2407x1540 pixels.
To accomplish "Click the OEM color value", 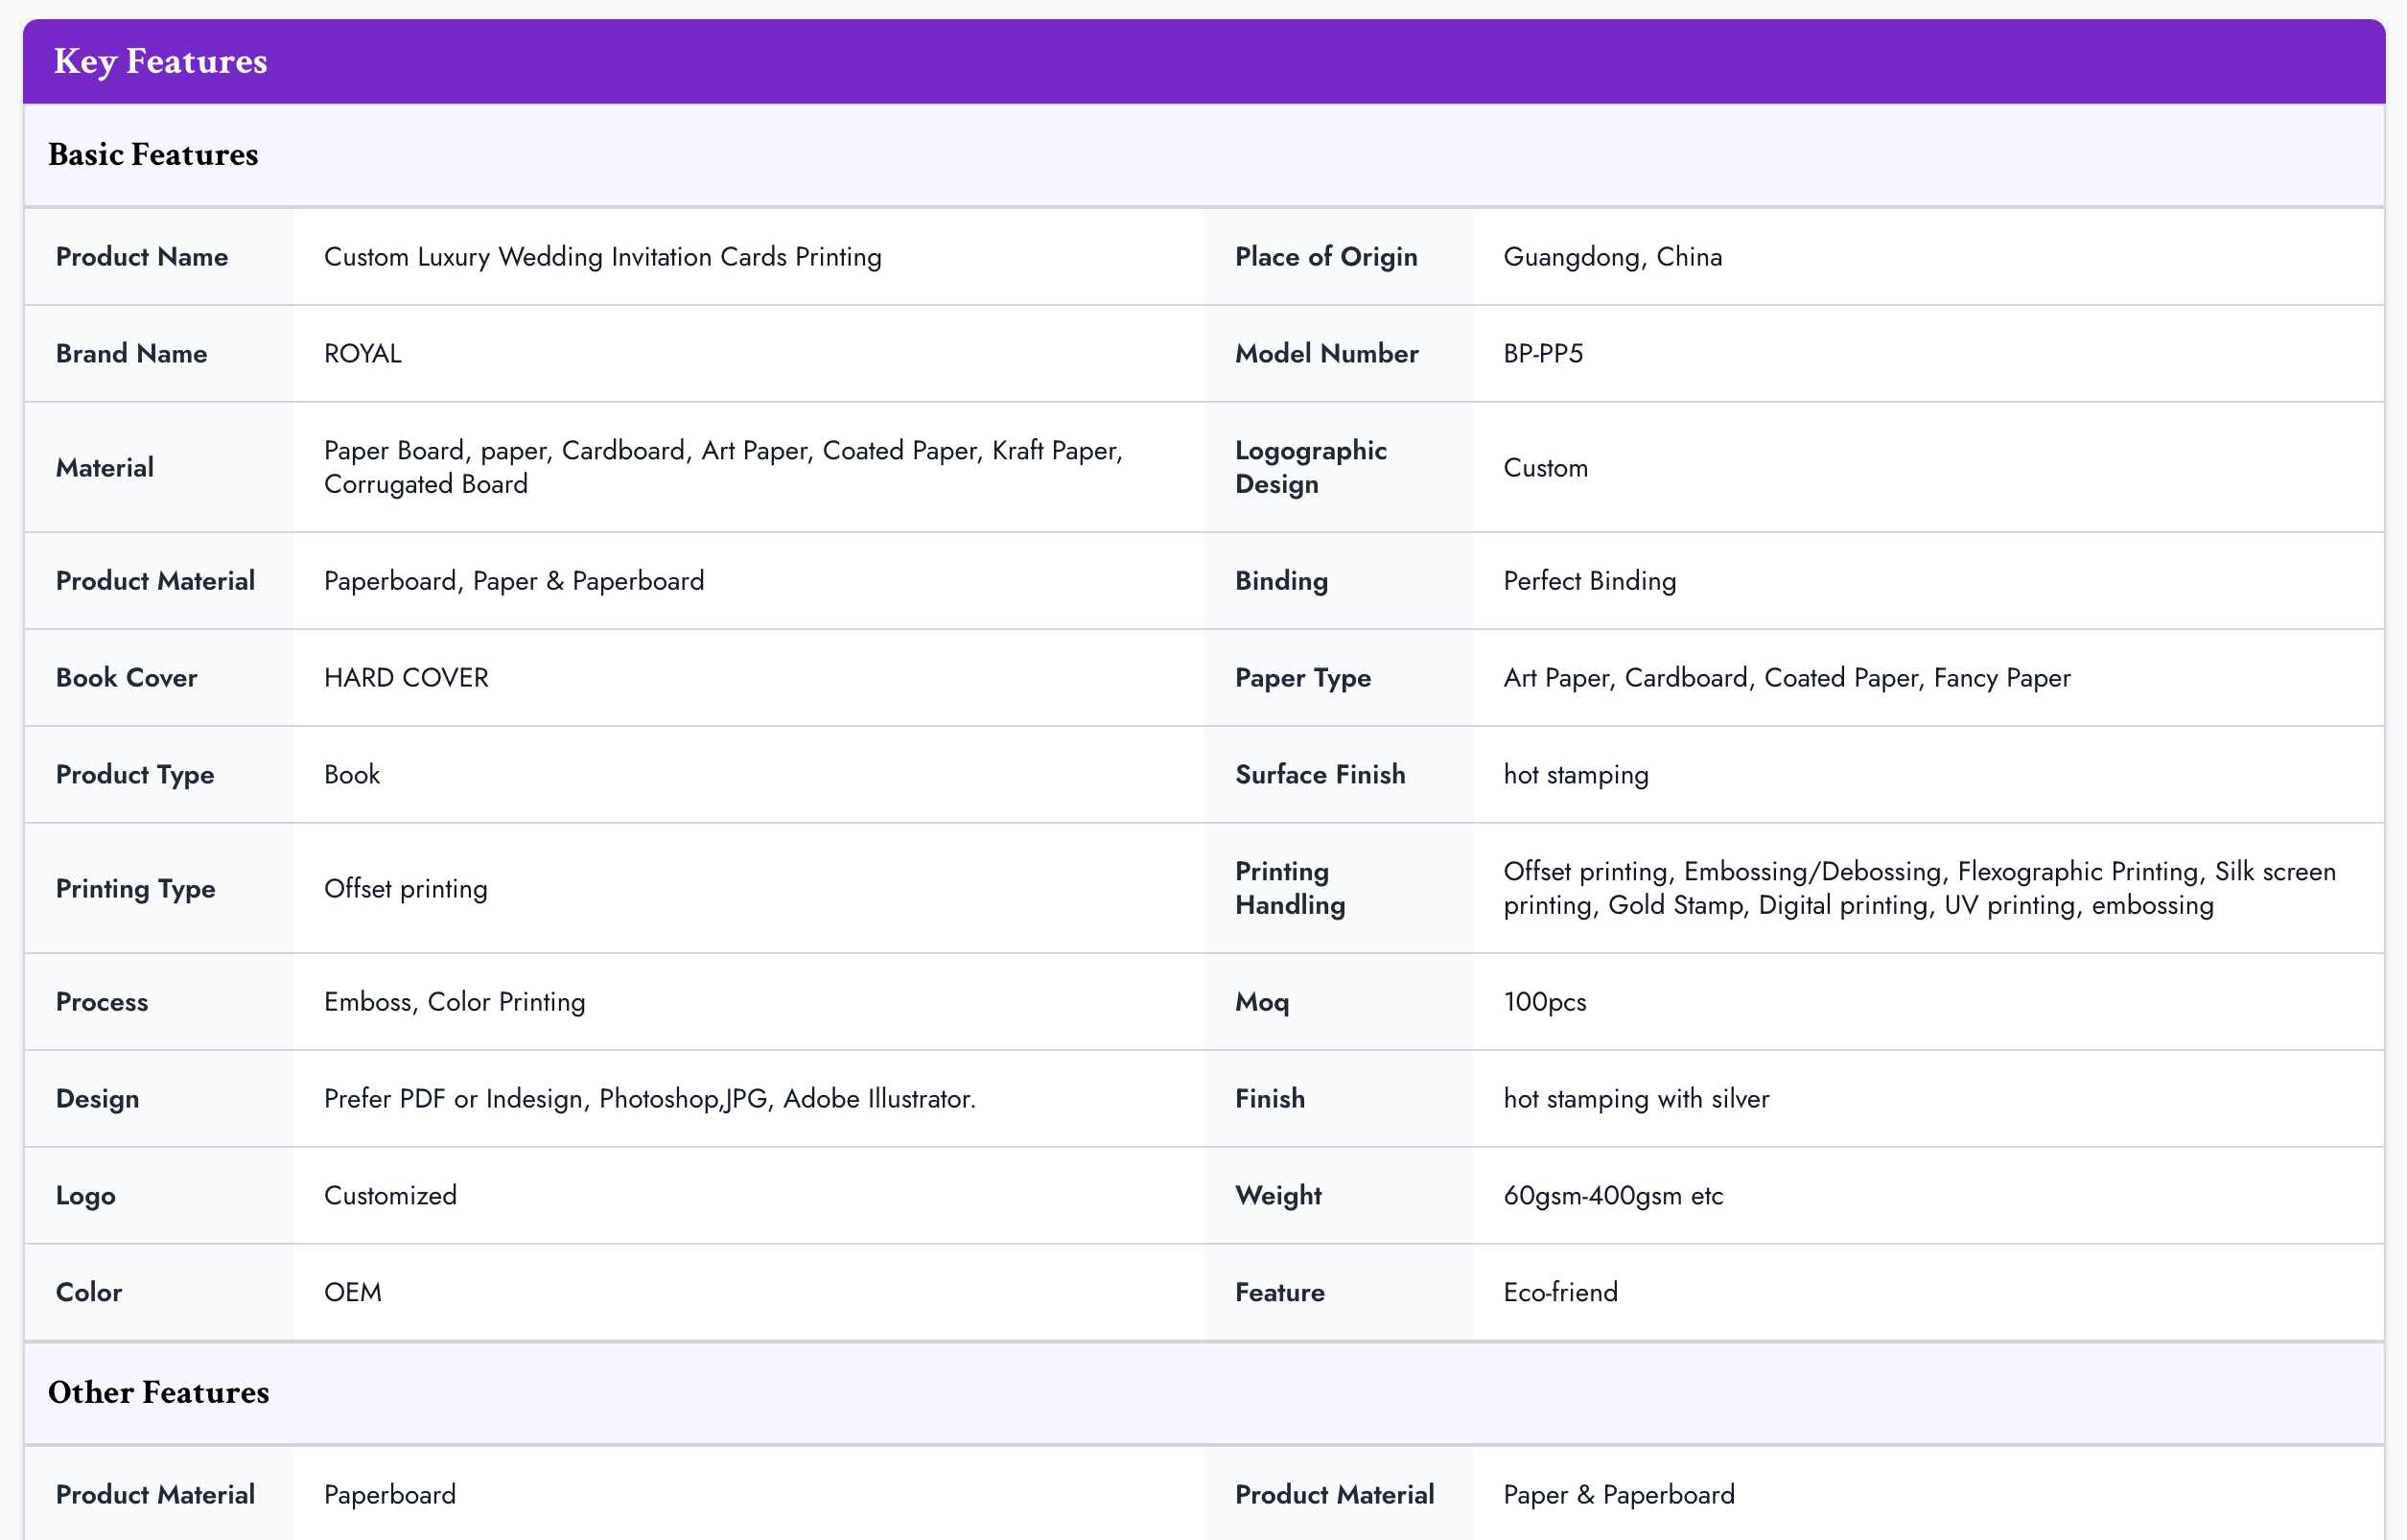I will point(352,1293).
